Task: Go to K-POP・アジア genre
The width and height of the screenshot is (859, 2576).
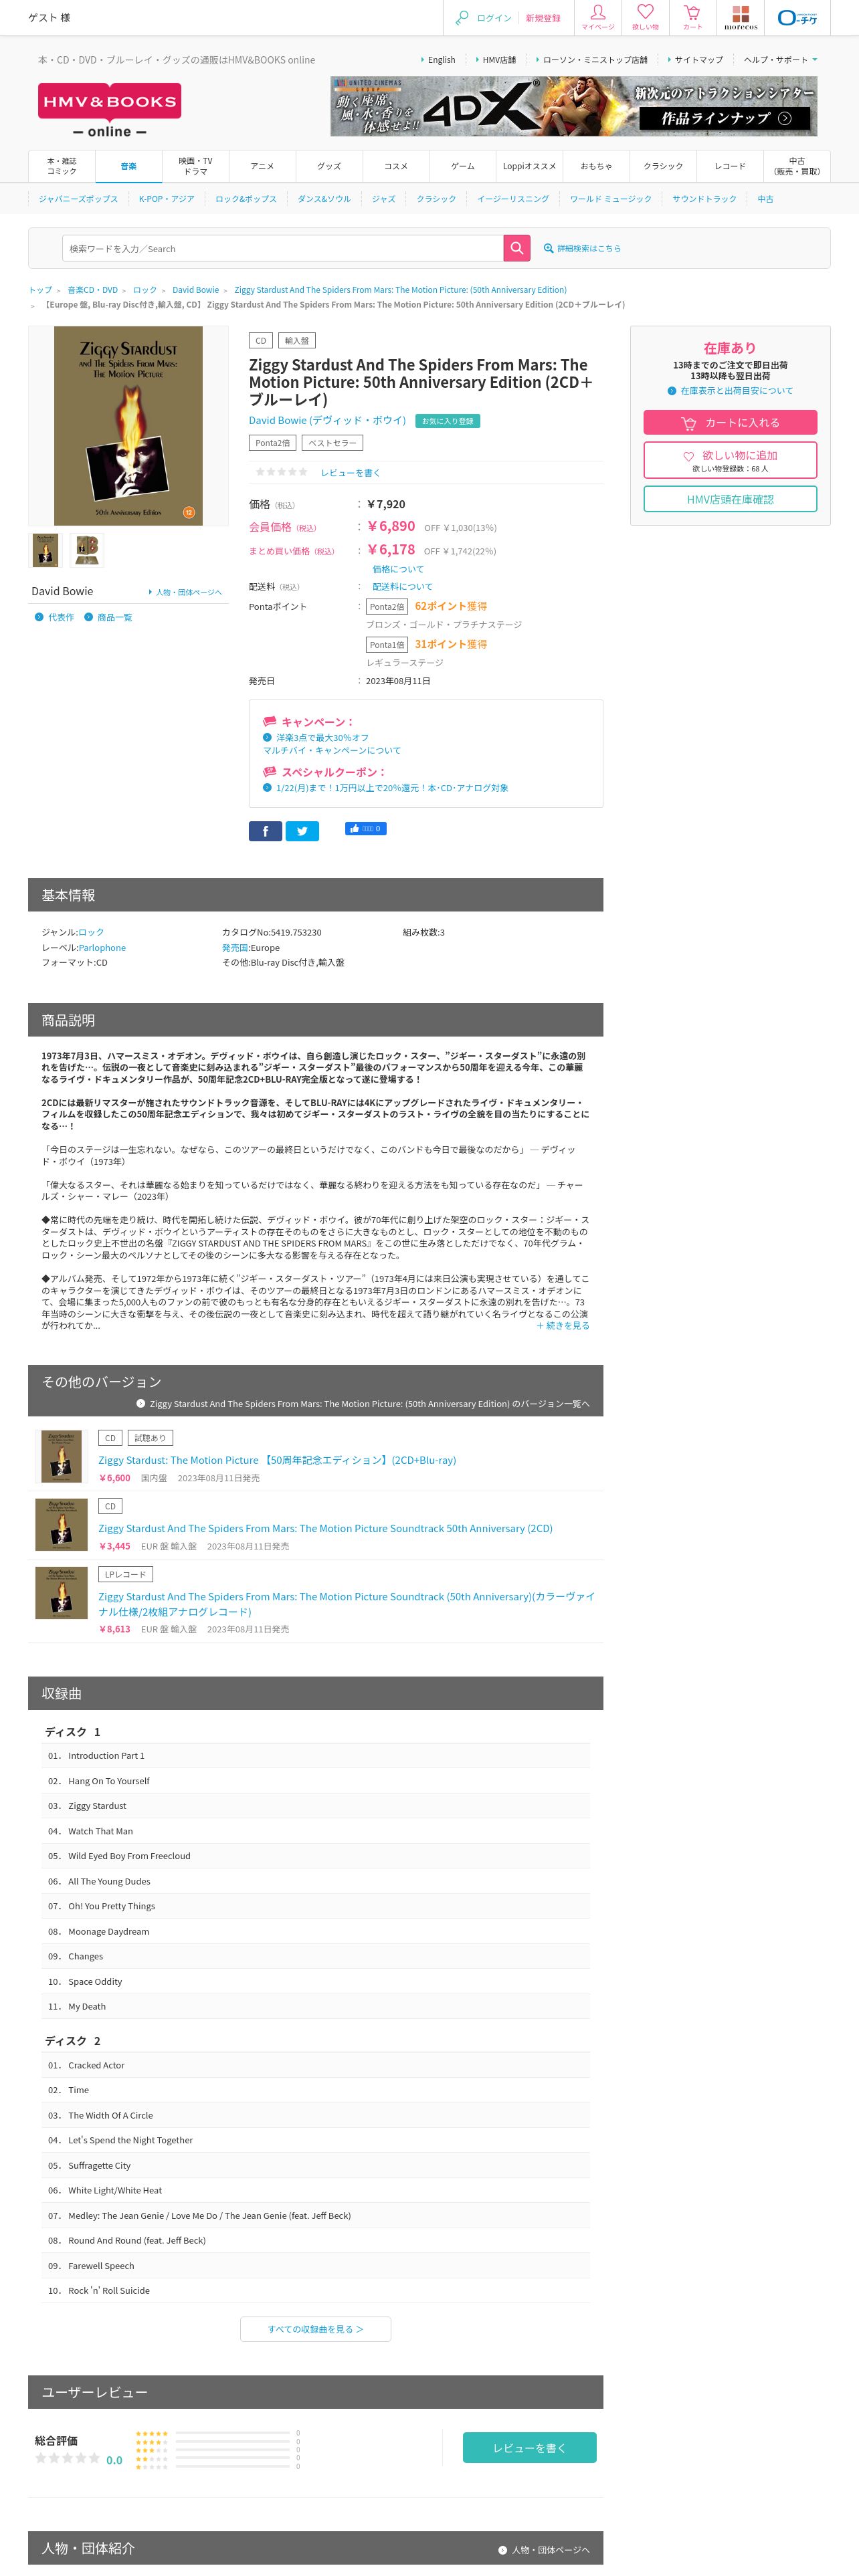Action: [x=166, y=199]
